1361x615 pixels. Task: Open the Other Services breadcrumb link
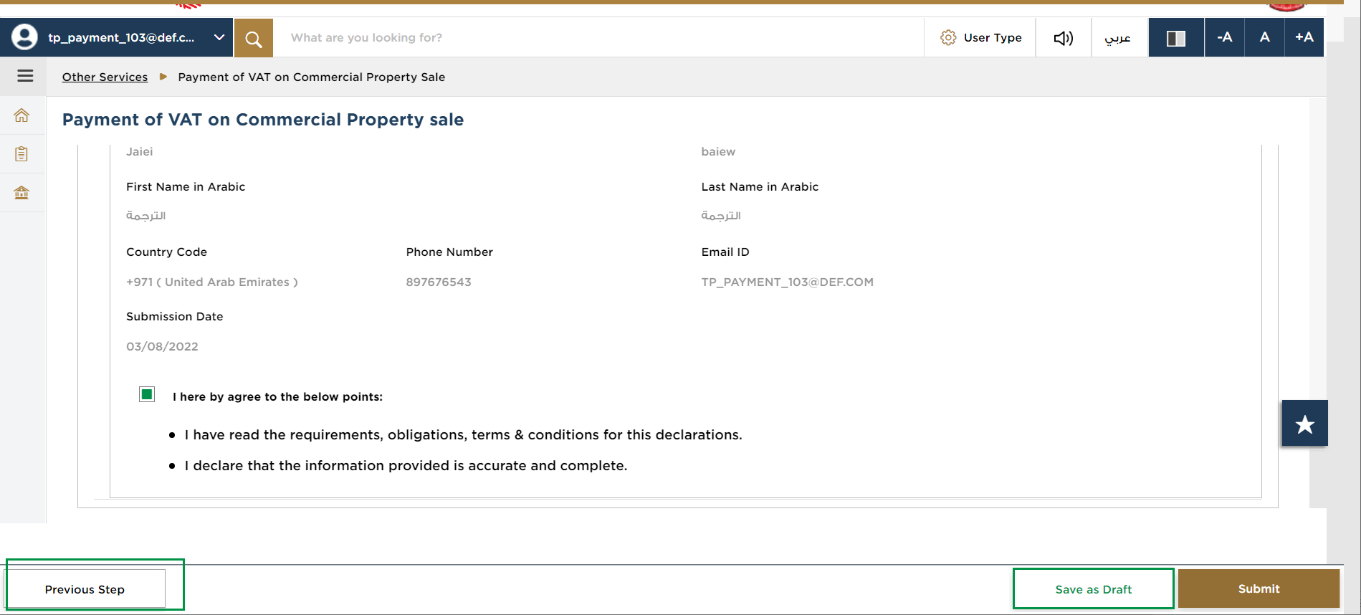pos(105,77)
